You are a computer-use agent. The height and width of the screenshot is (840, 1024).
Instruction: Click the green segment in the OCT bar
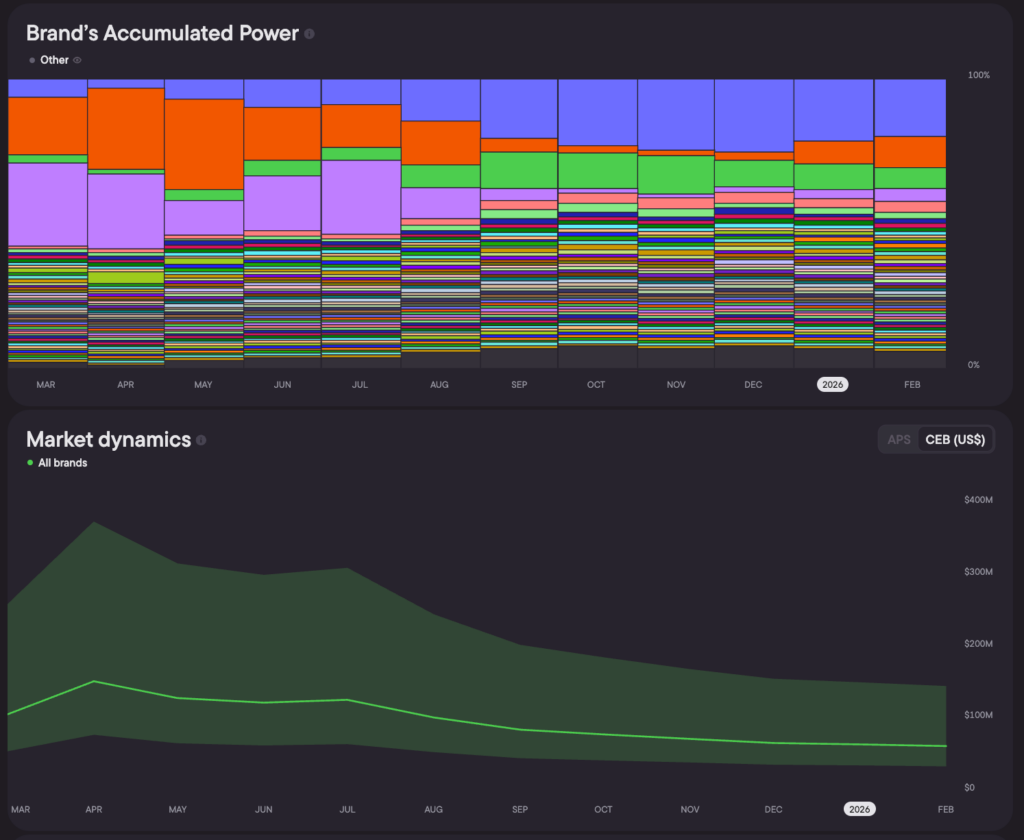point(596,170)
